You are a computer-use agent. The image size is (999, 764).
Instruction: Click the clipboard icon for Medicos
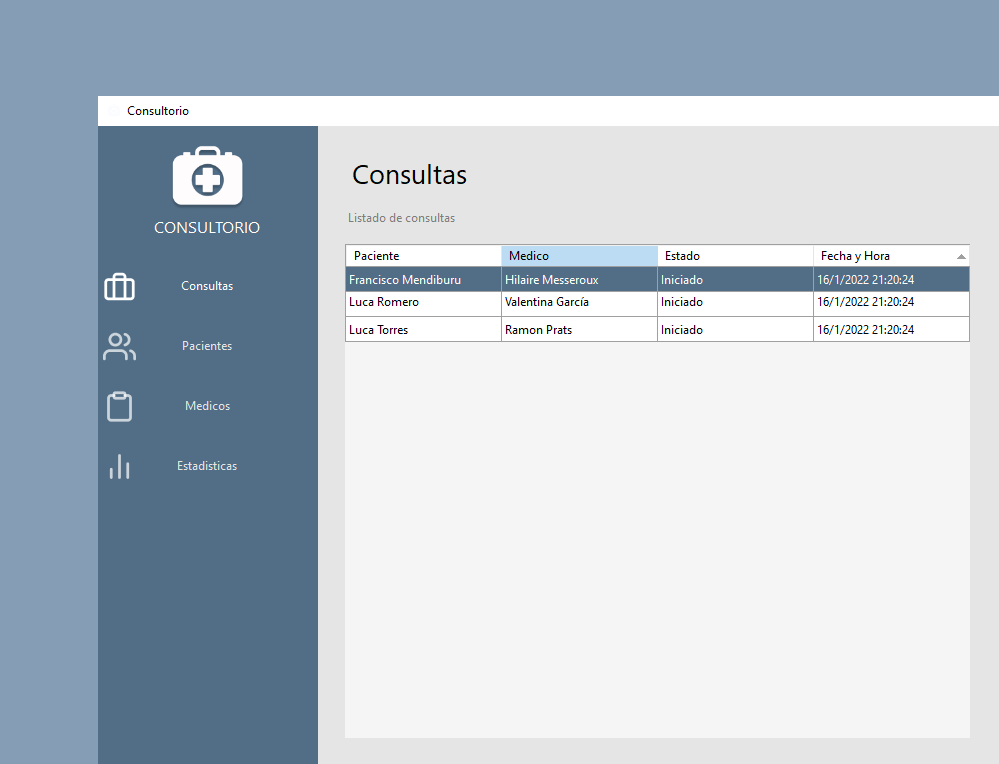119,407
